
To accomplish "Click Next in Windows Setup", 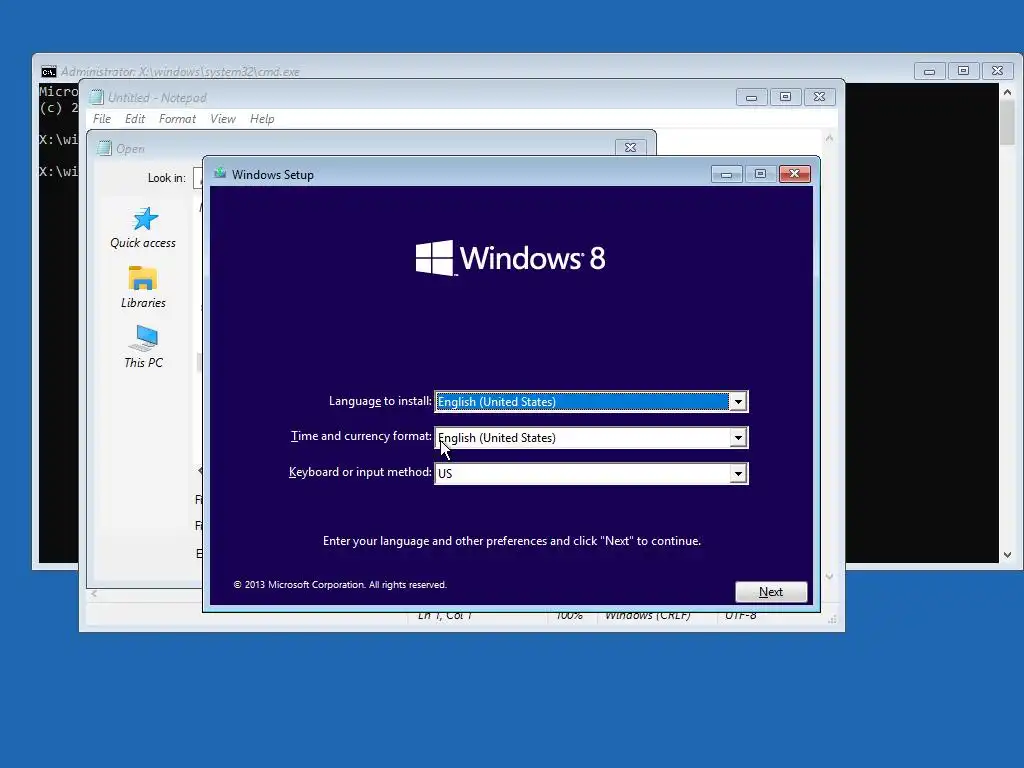I will [771, 592].
